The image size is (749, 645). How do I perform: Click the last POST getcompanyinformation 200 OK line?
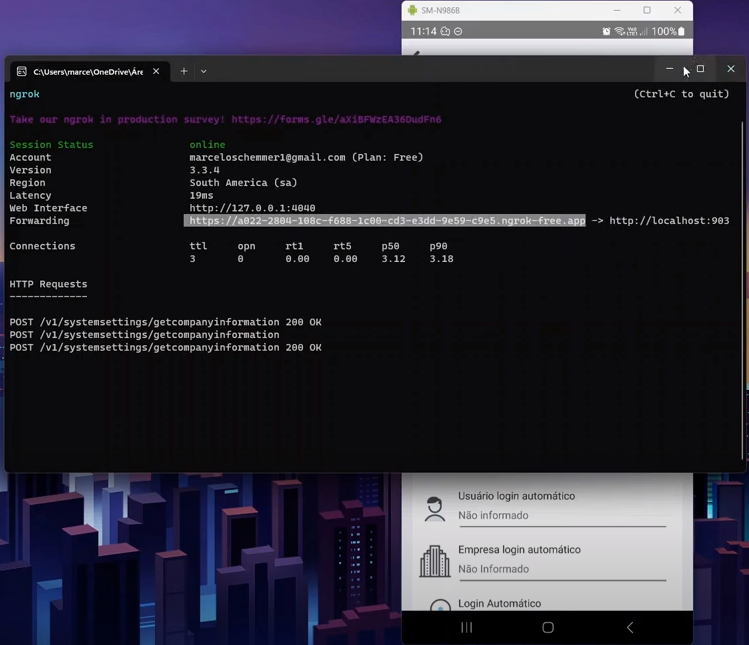coord(165,348)
